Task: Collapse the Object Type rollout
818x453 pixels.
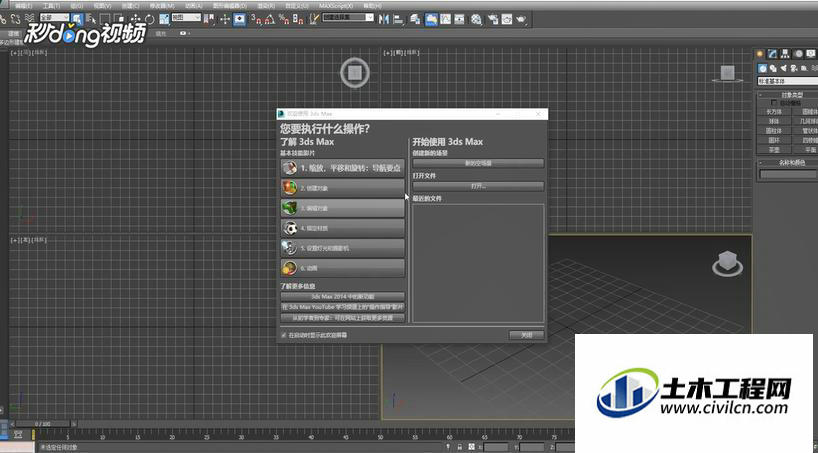Action: (x=788, y=95)
